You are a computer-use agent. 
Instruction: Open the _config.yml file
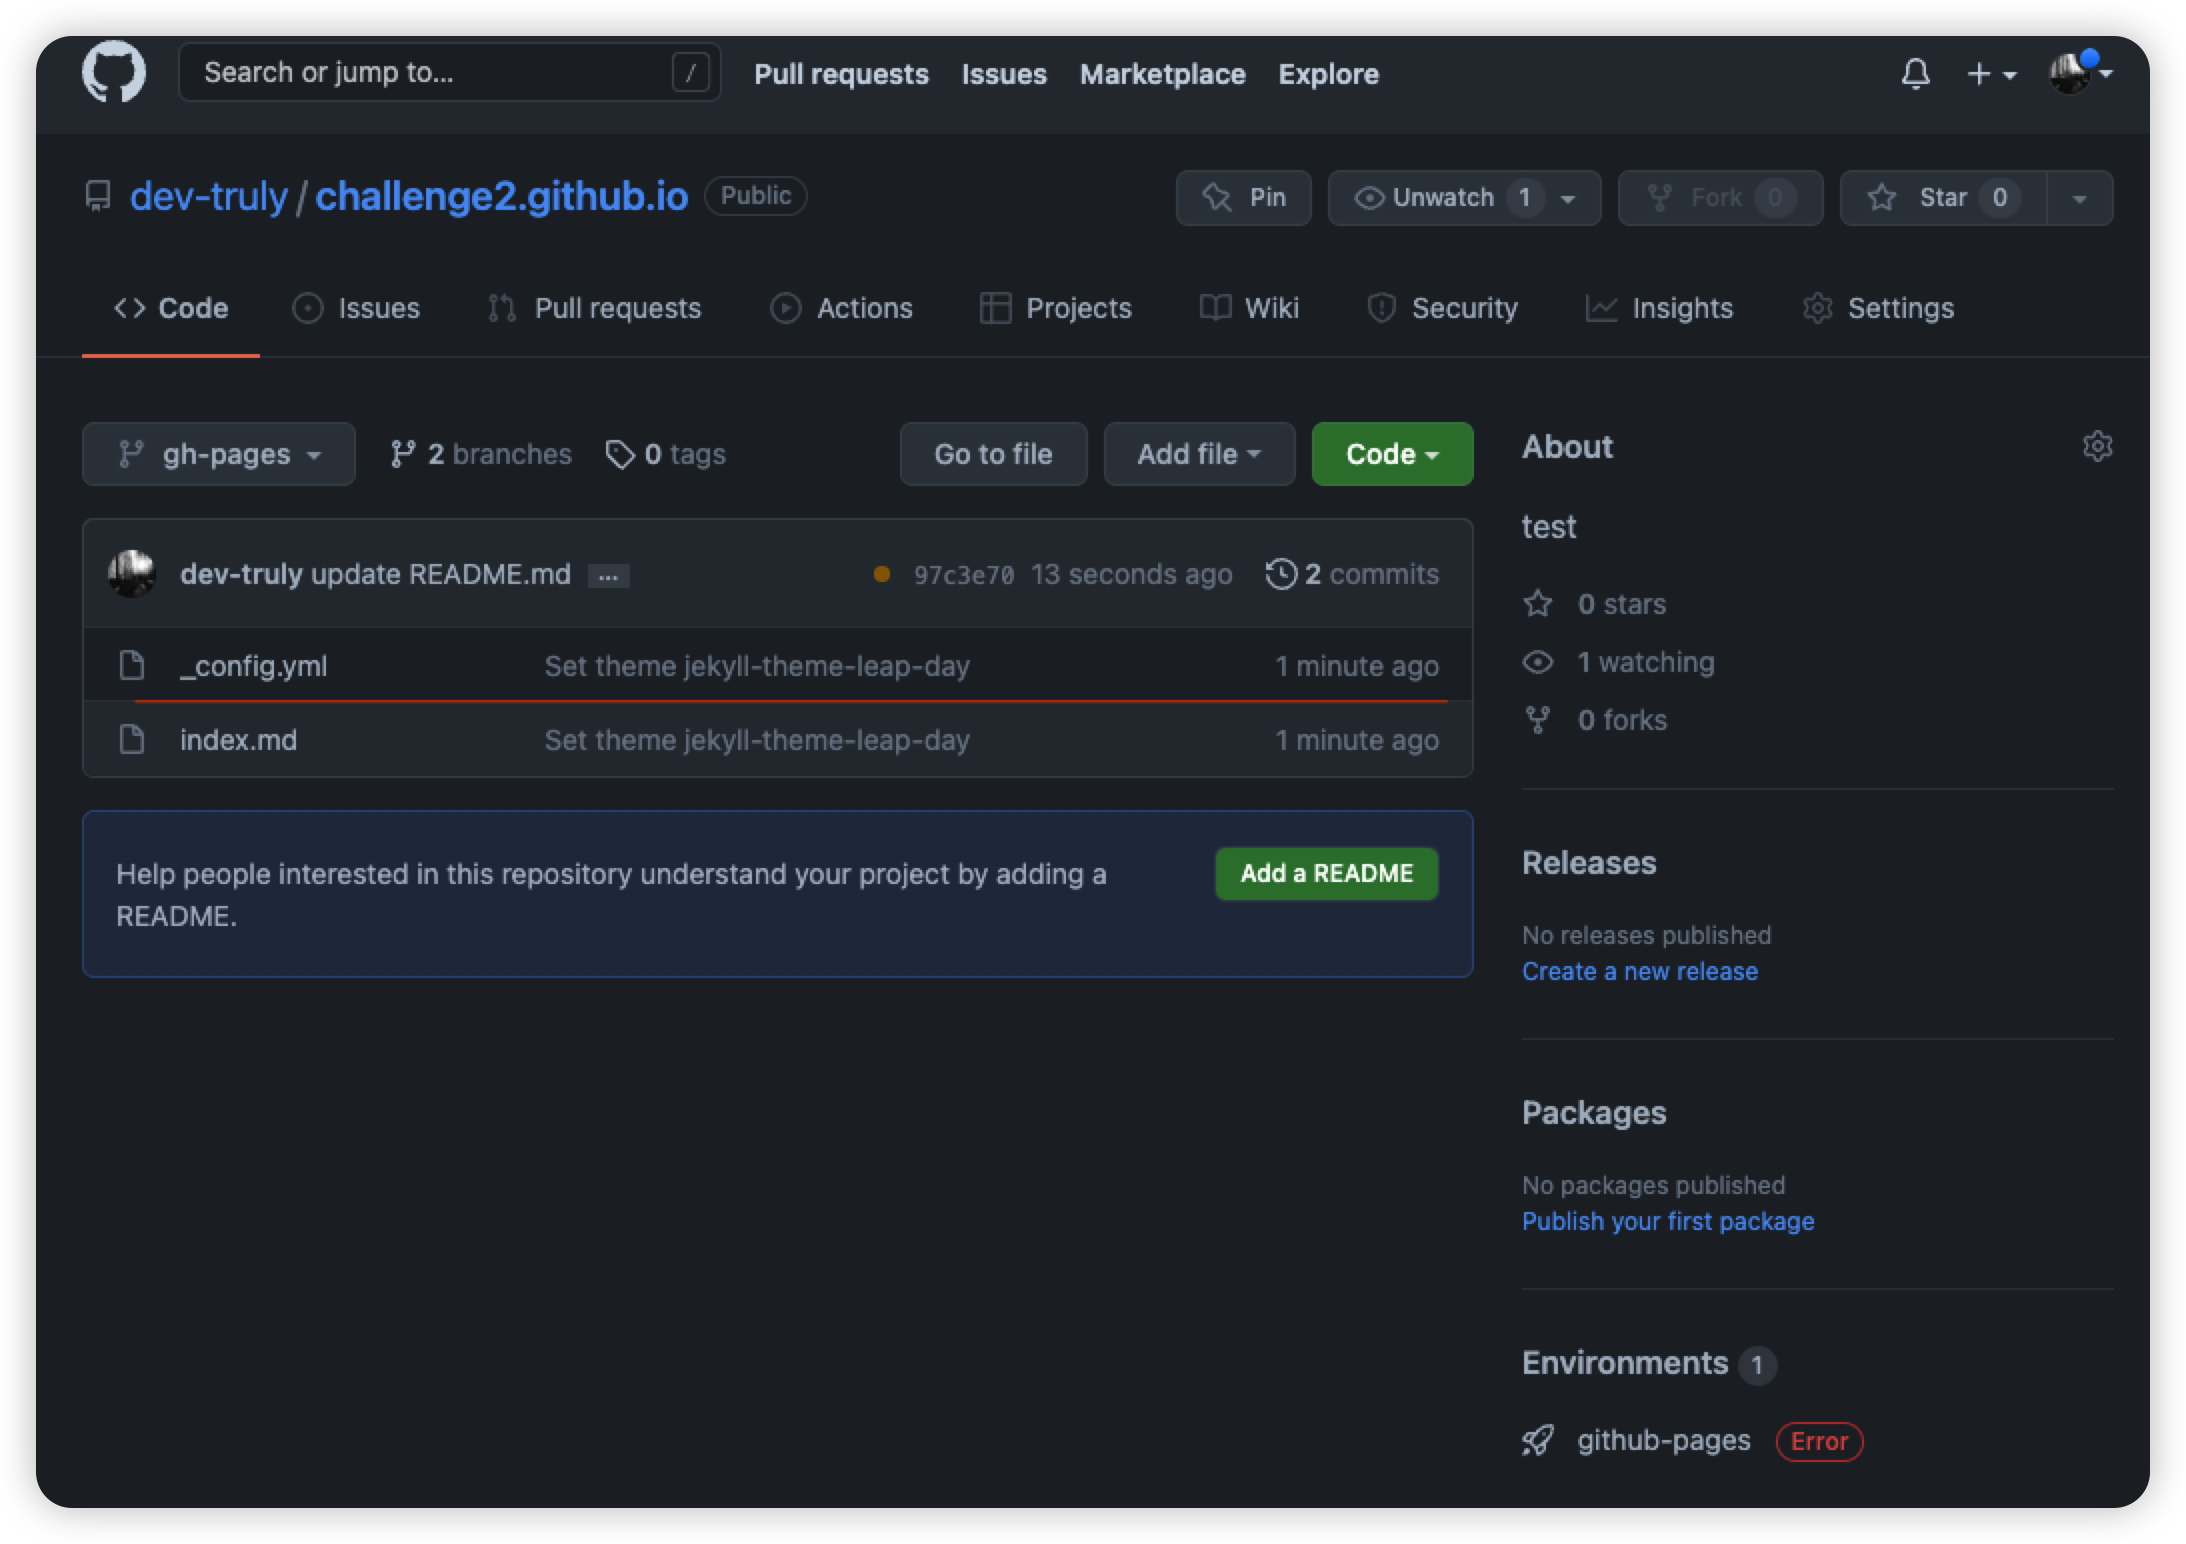tap(253, 665)
